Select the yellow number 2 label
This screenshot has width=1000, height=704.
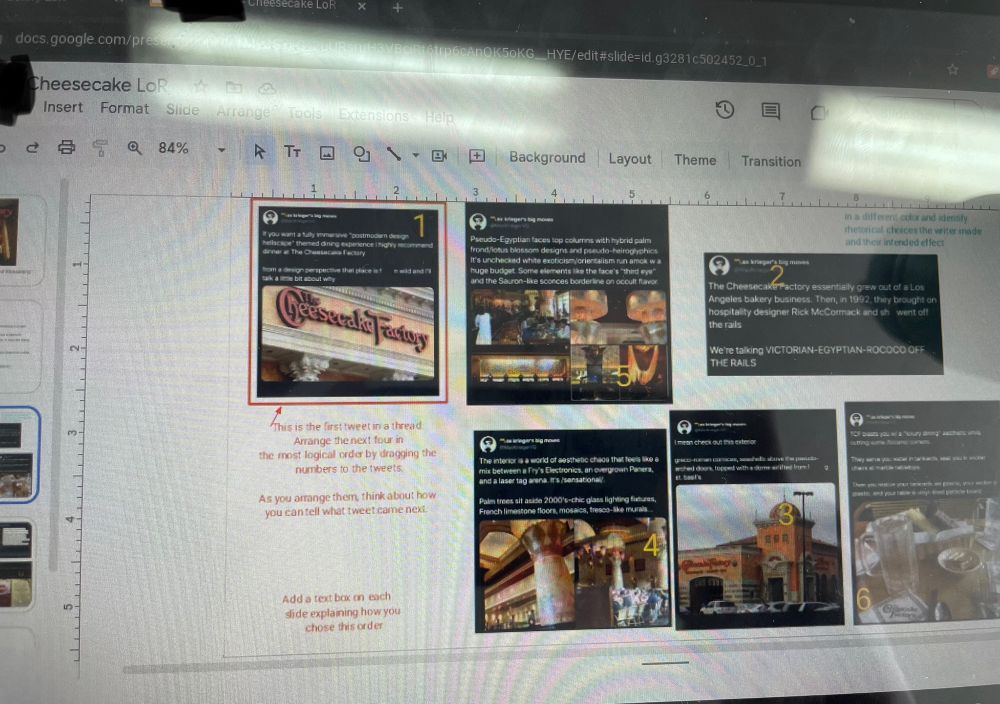click(x=776, y=275)
